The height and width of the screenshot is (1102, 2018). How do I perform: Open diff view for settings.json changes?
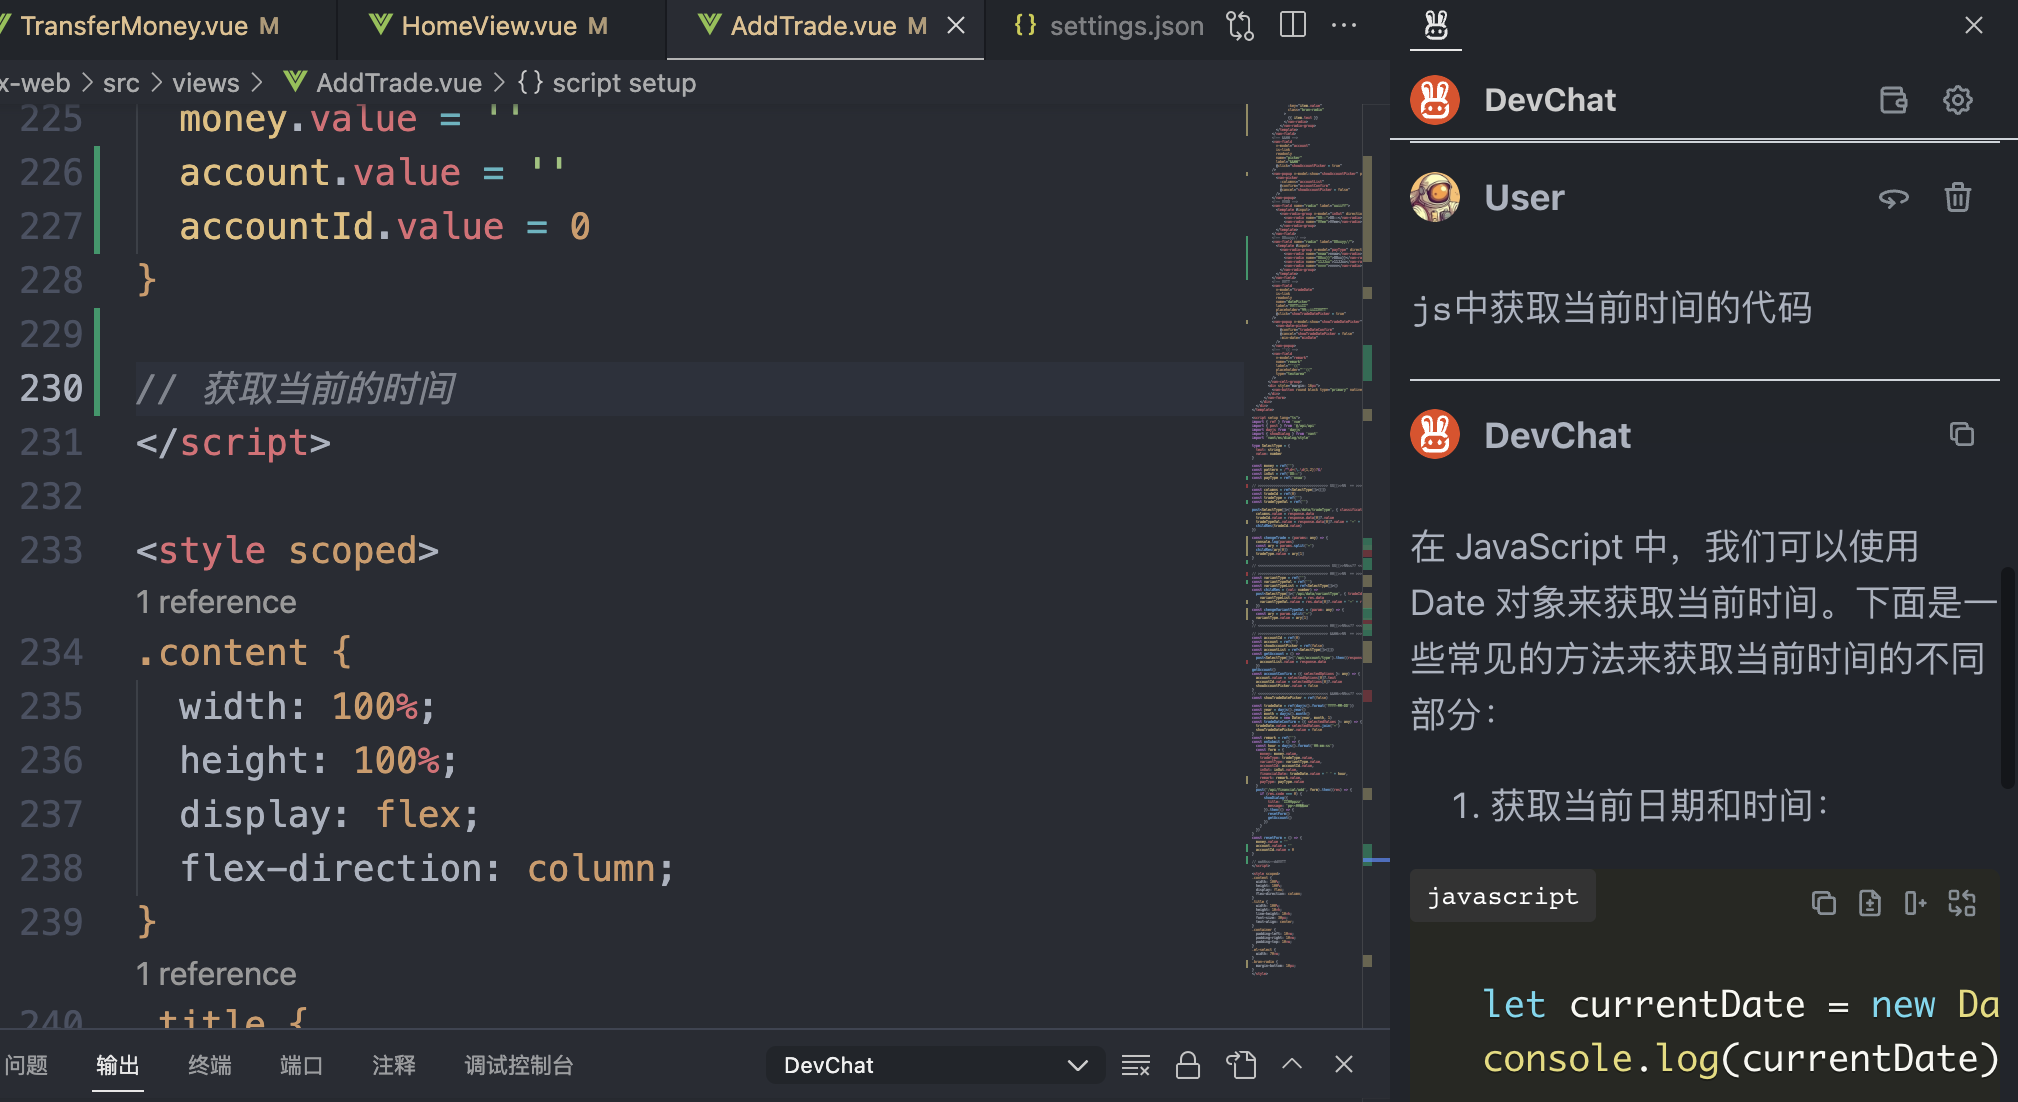click(1239, 25)
